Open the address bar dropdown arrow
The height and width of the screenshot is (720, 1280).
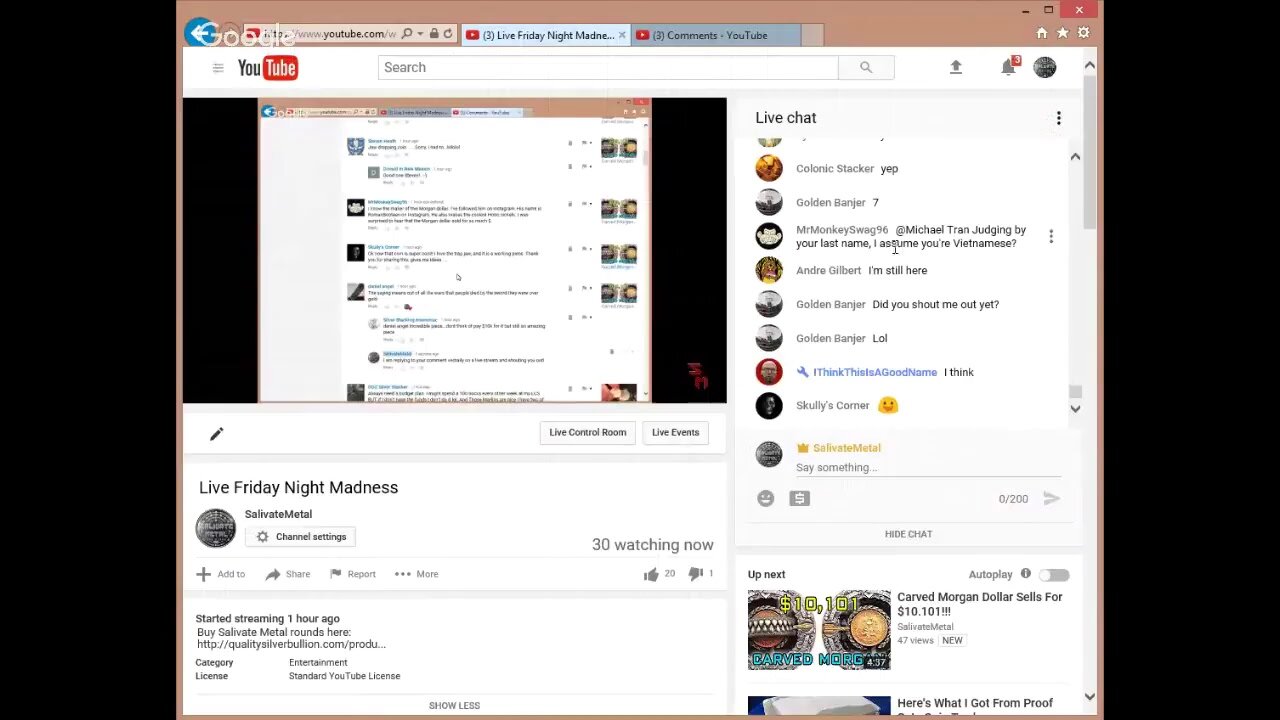[x=420, y=34]
